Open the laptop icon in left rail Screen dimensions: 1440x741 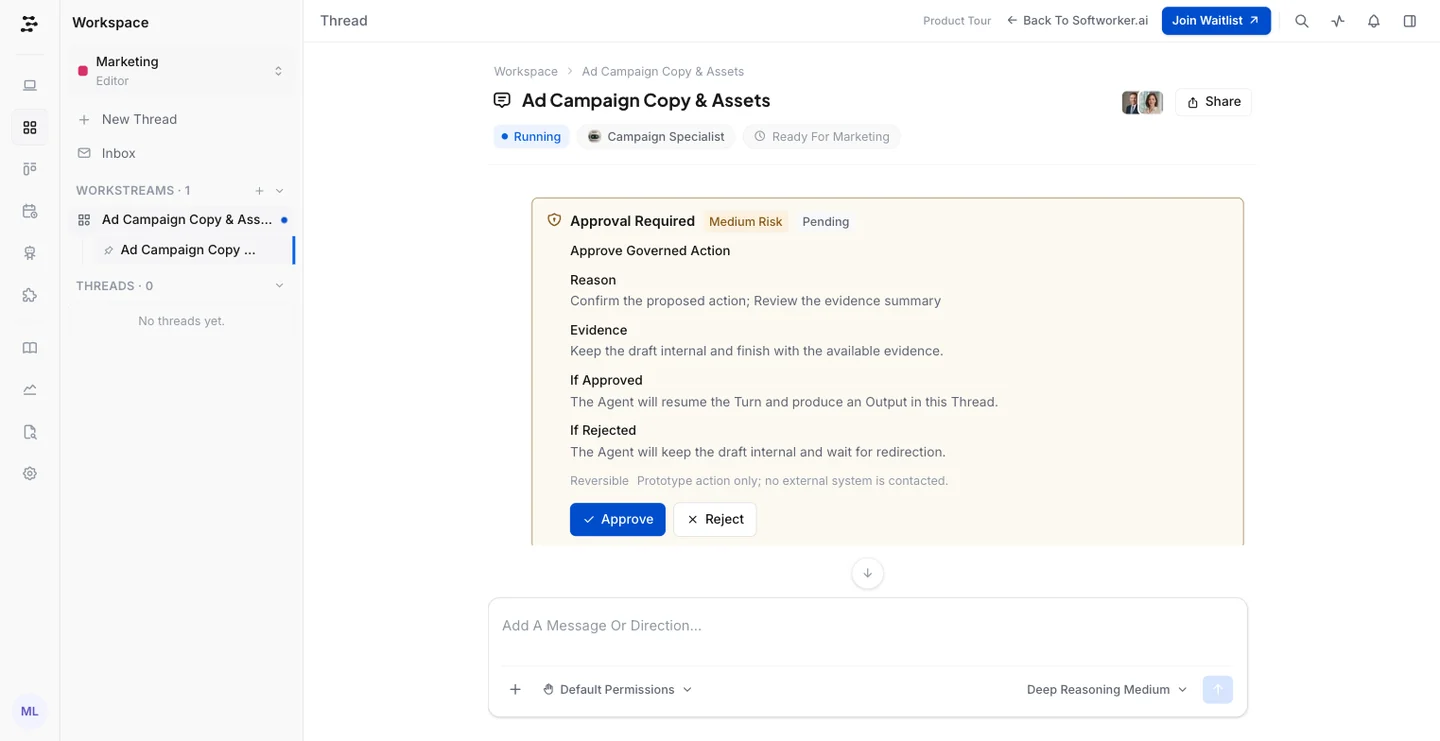click(30, 86)
